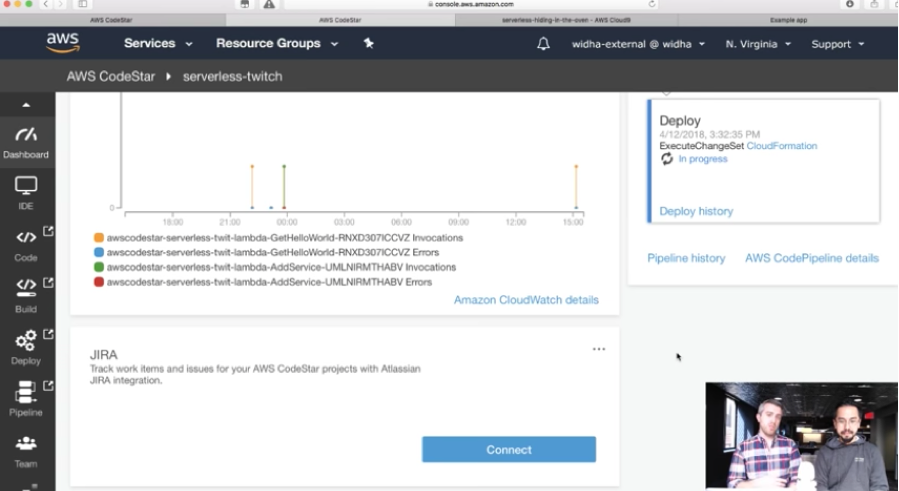The width and height of the screenshot is (899, 491).
Task: Collapse sidebar with up arrow
Action: tap(26, 105)
